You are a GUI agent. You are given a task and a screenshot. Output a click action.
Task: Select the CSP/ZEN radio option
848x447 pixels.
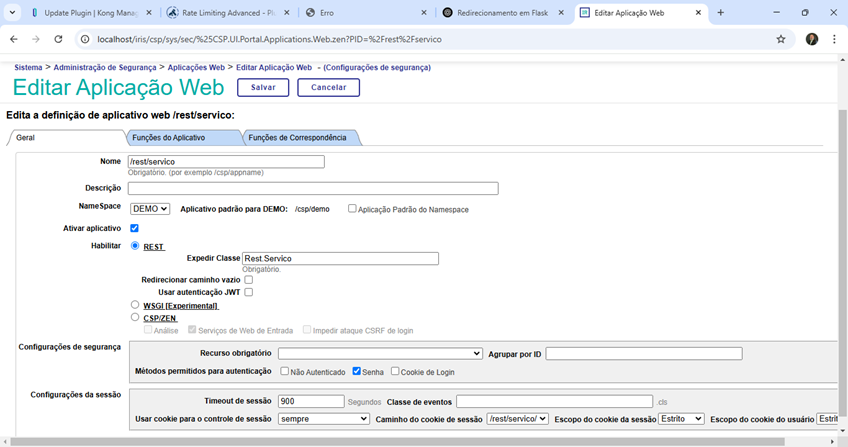135,317
